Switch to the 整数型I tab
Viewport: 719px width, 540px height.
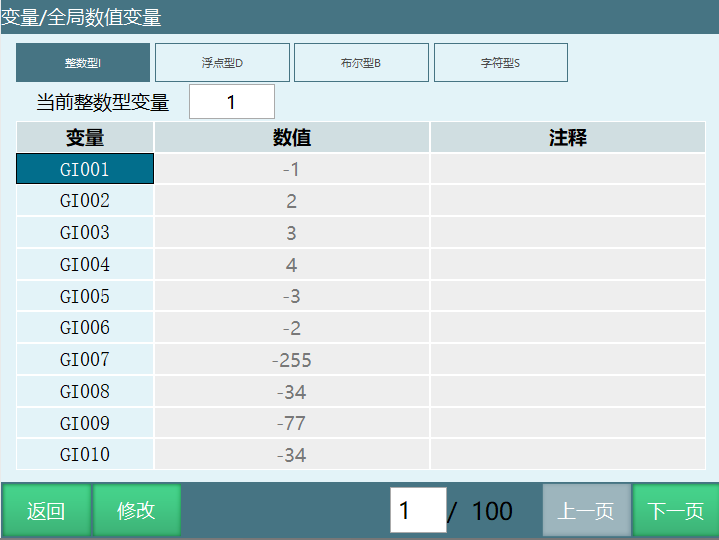click(x=83, y=63)
